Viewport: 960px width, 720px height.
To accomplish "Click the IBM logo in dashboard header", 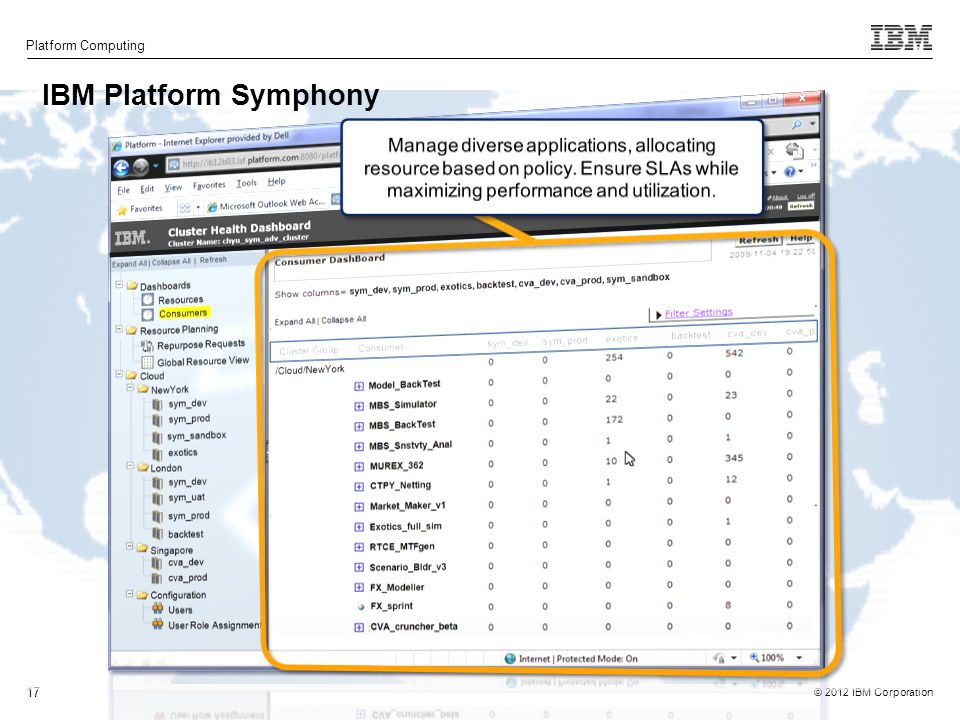I will pos(132,238).
